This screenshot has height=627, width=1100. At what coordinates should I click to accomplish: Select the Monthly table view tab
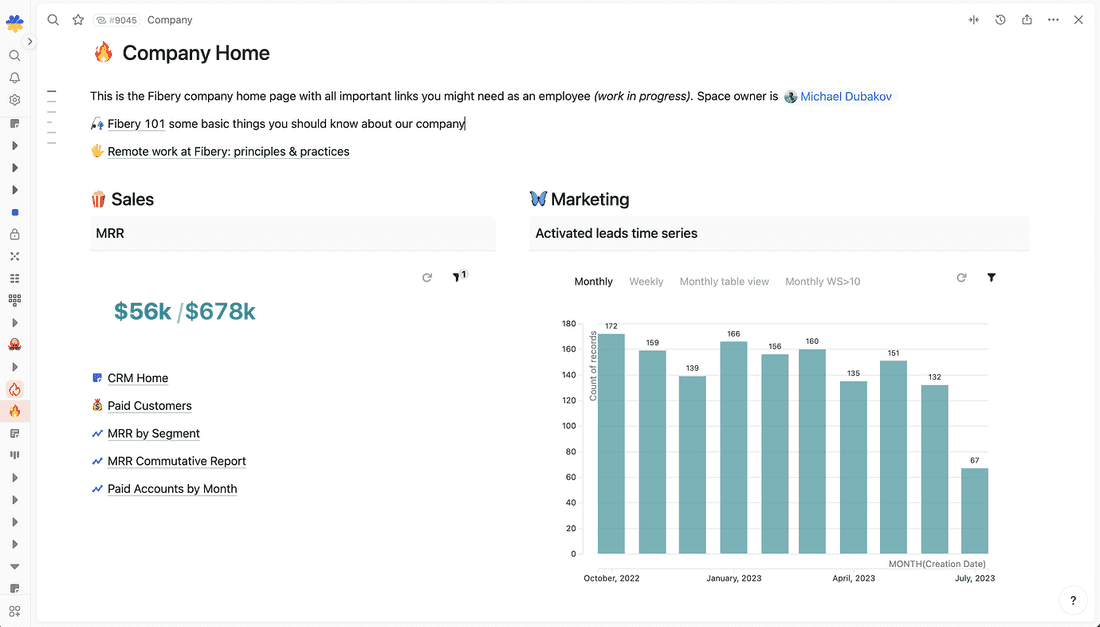pyautogui.click(x=724, y=282)
